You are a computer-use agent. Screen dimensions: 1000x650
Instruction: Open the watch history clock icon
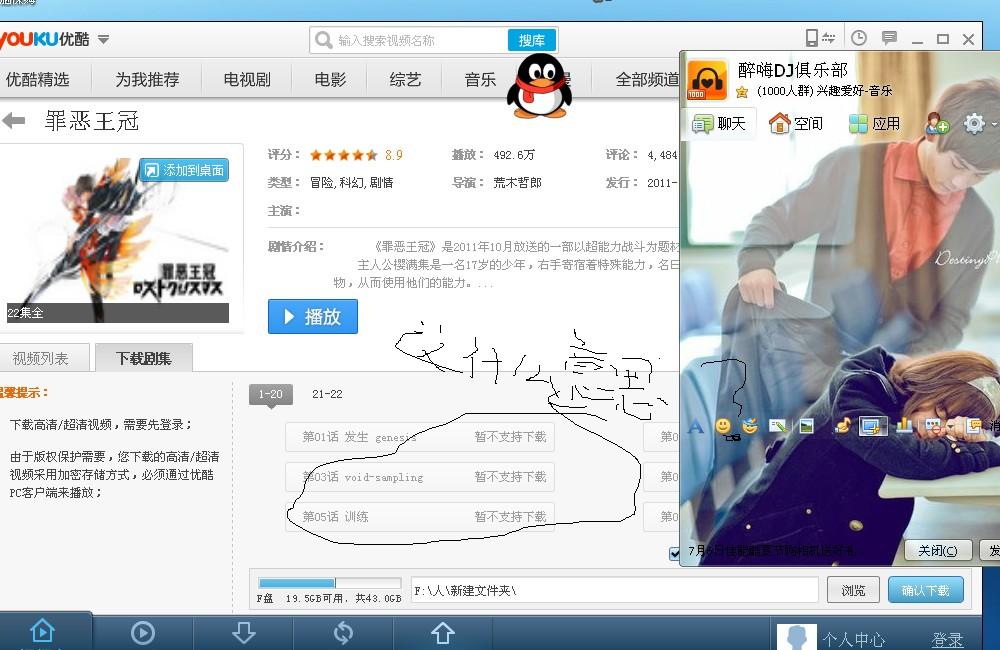pos(859,38)
